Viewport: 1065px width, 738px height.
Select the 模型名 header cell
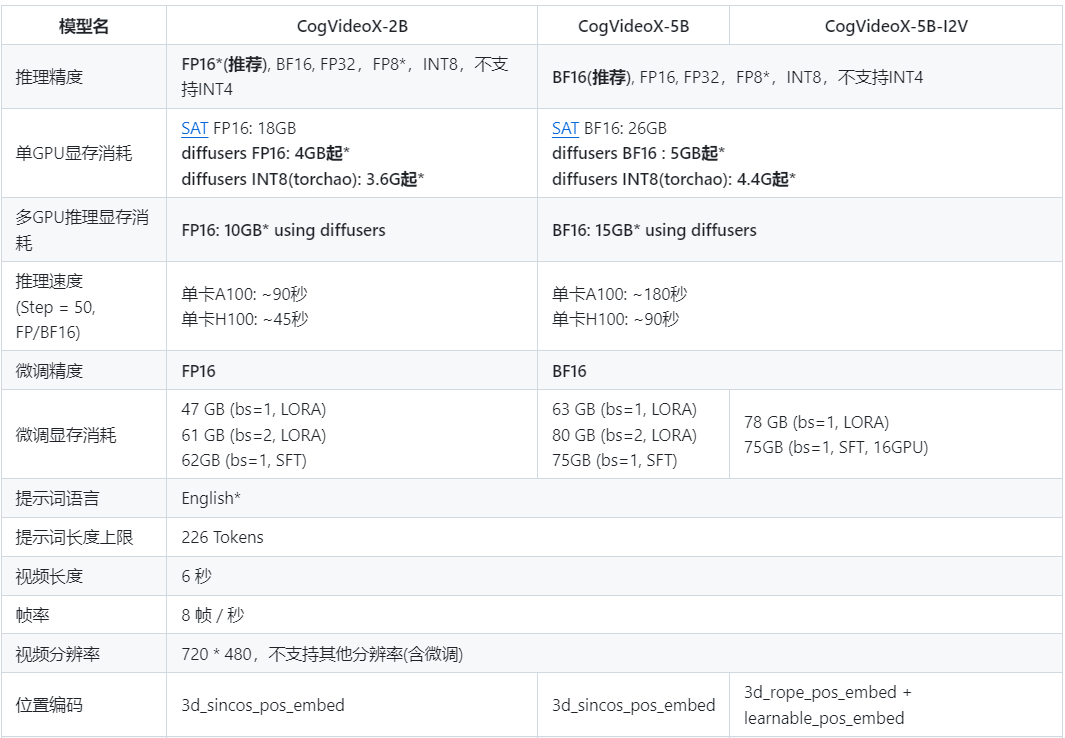(x=84, y=26)
